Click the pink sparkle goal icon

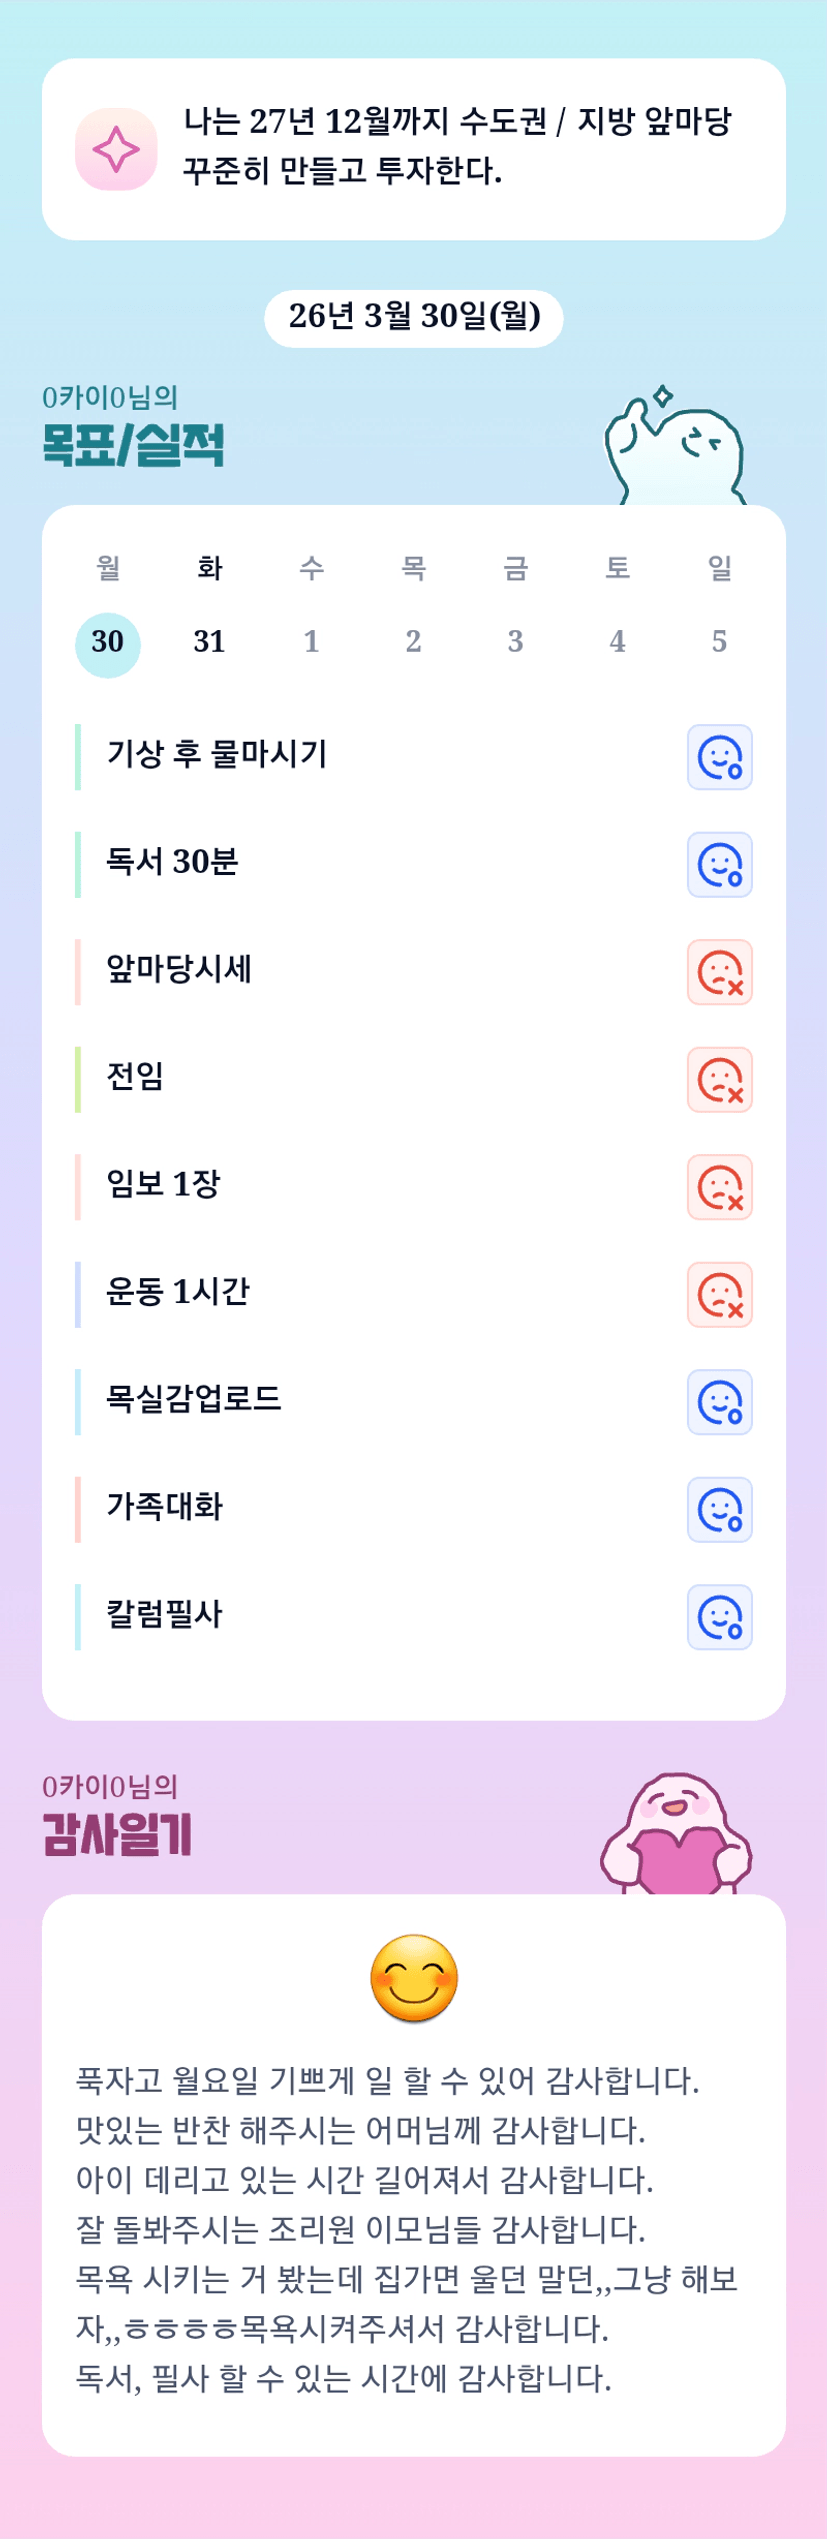tap(116, 149)
